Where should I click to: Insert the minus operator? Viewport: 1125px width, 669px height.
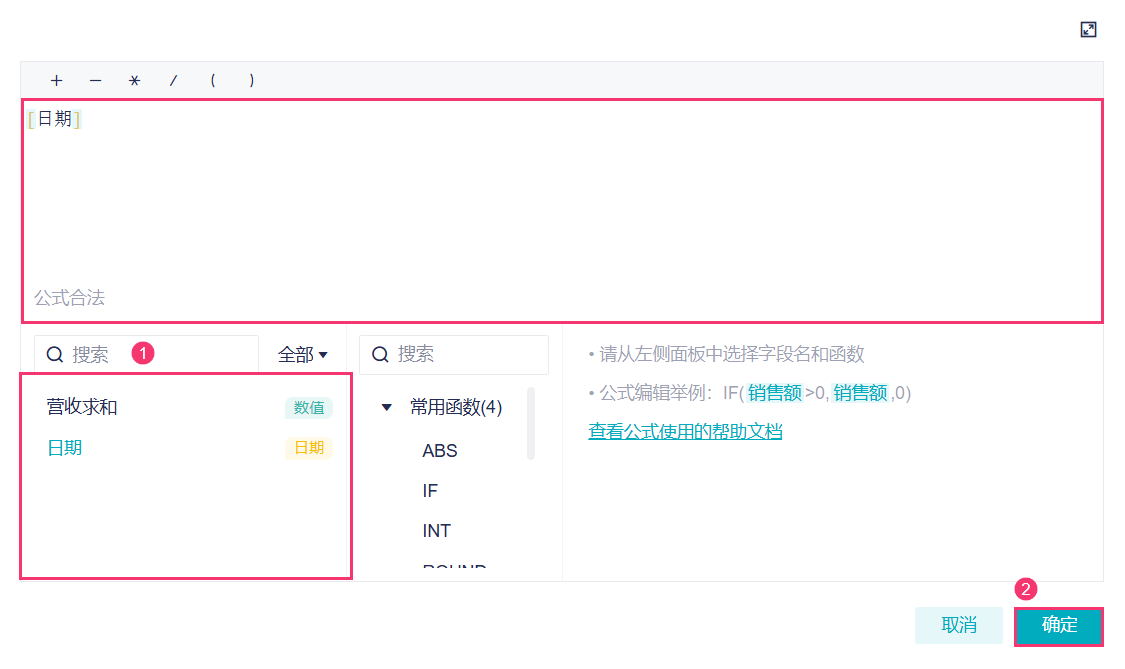(x=95, y=80)
